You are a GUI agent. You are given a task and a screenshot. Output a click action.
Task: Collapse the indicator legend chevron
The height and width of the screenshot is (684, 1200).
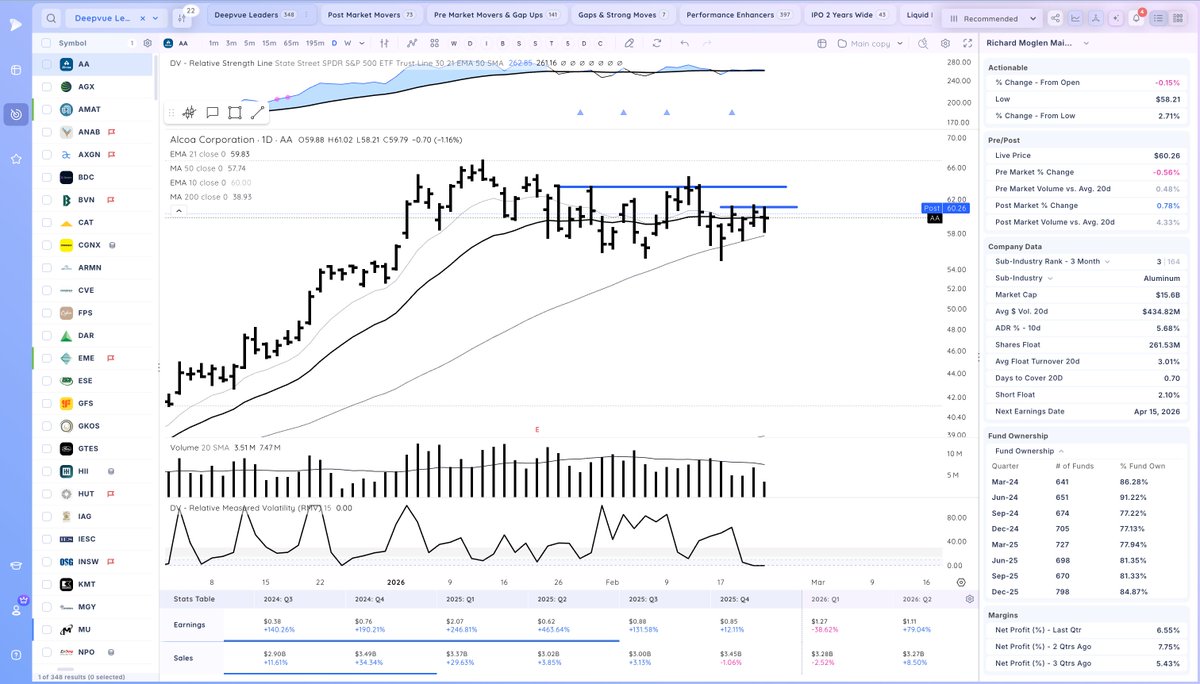tap(179, 211)
